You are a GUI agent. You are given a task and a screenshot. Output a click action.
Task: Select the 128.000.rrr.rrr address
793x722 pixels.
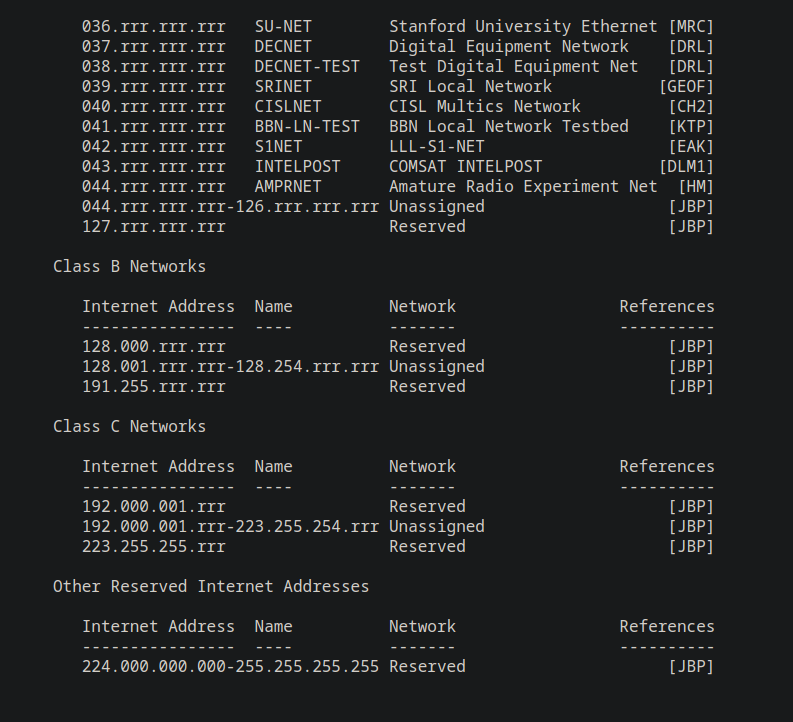click(154, 346)
